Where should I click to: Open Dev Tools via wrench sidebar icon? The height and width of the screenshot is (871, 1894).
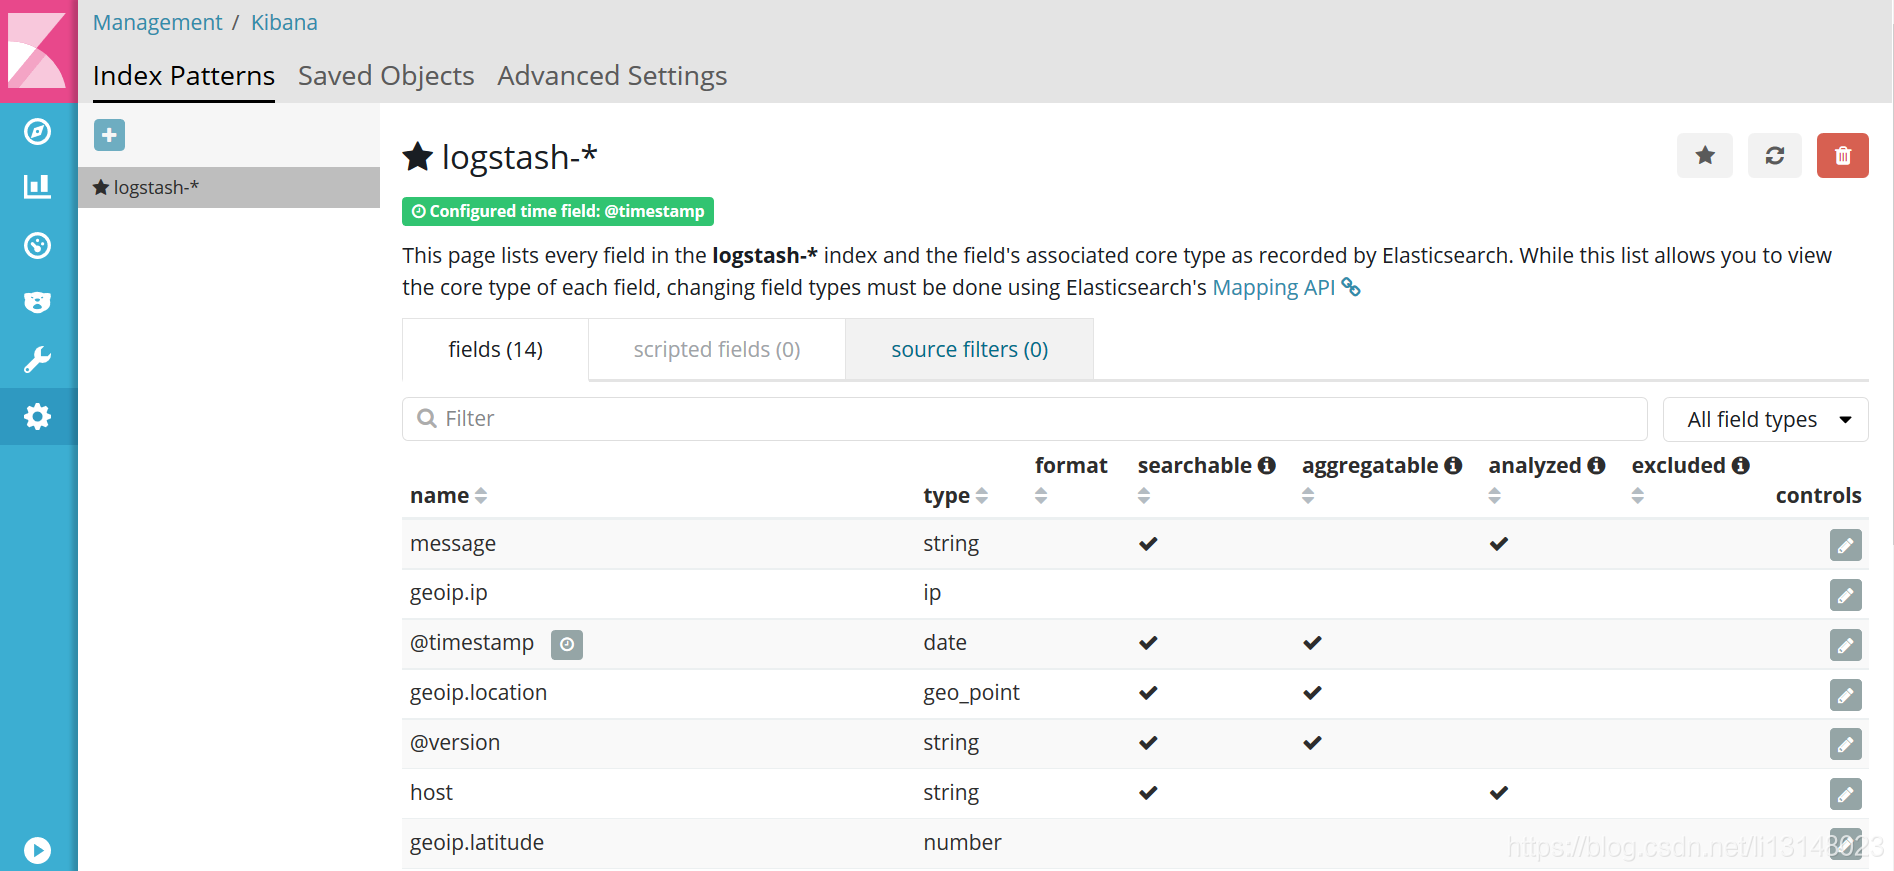point(38,360)
